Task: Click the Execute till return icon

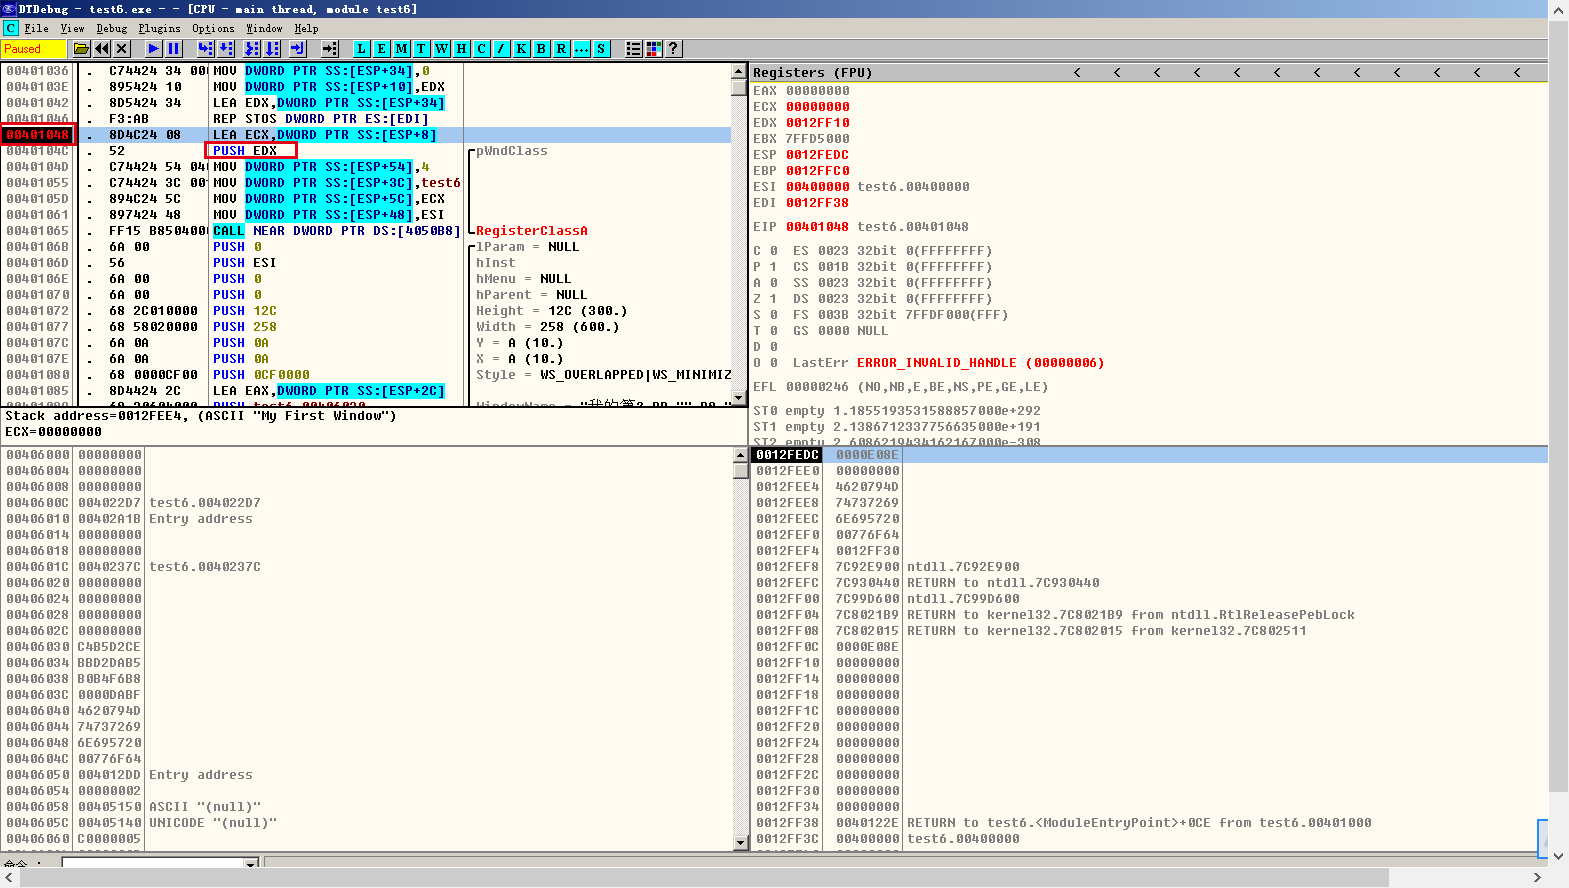Action: click(297, 48)
